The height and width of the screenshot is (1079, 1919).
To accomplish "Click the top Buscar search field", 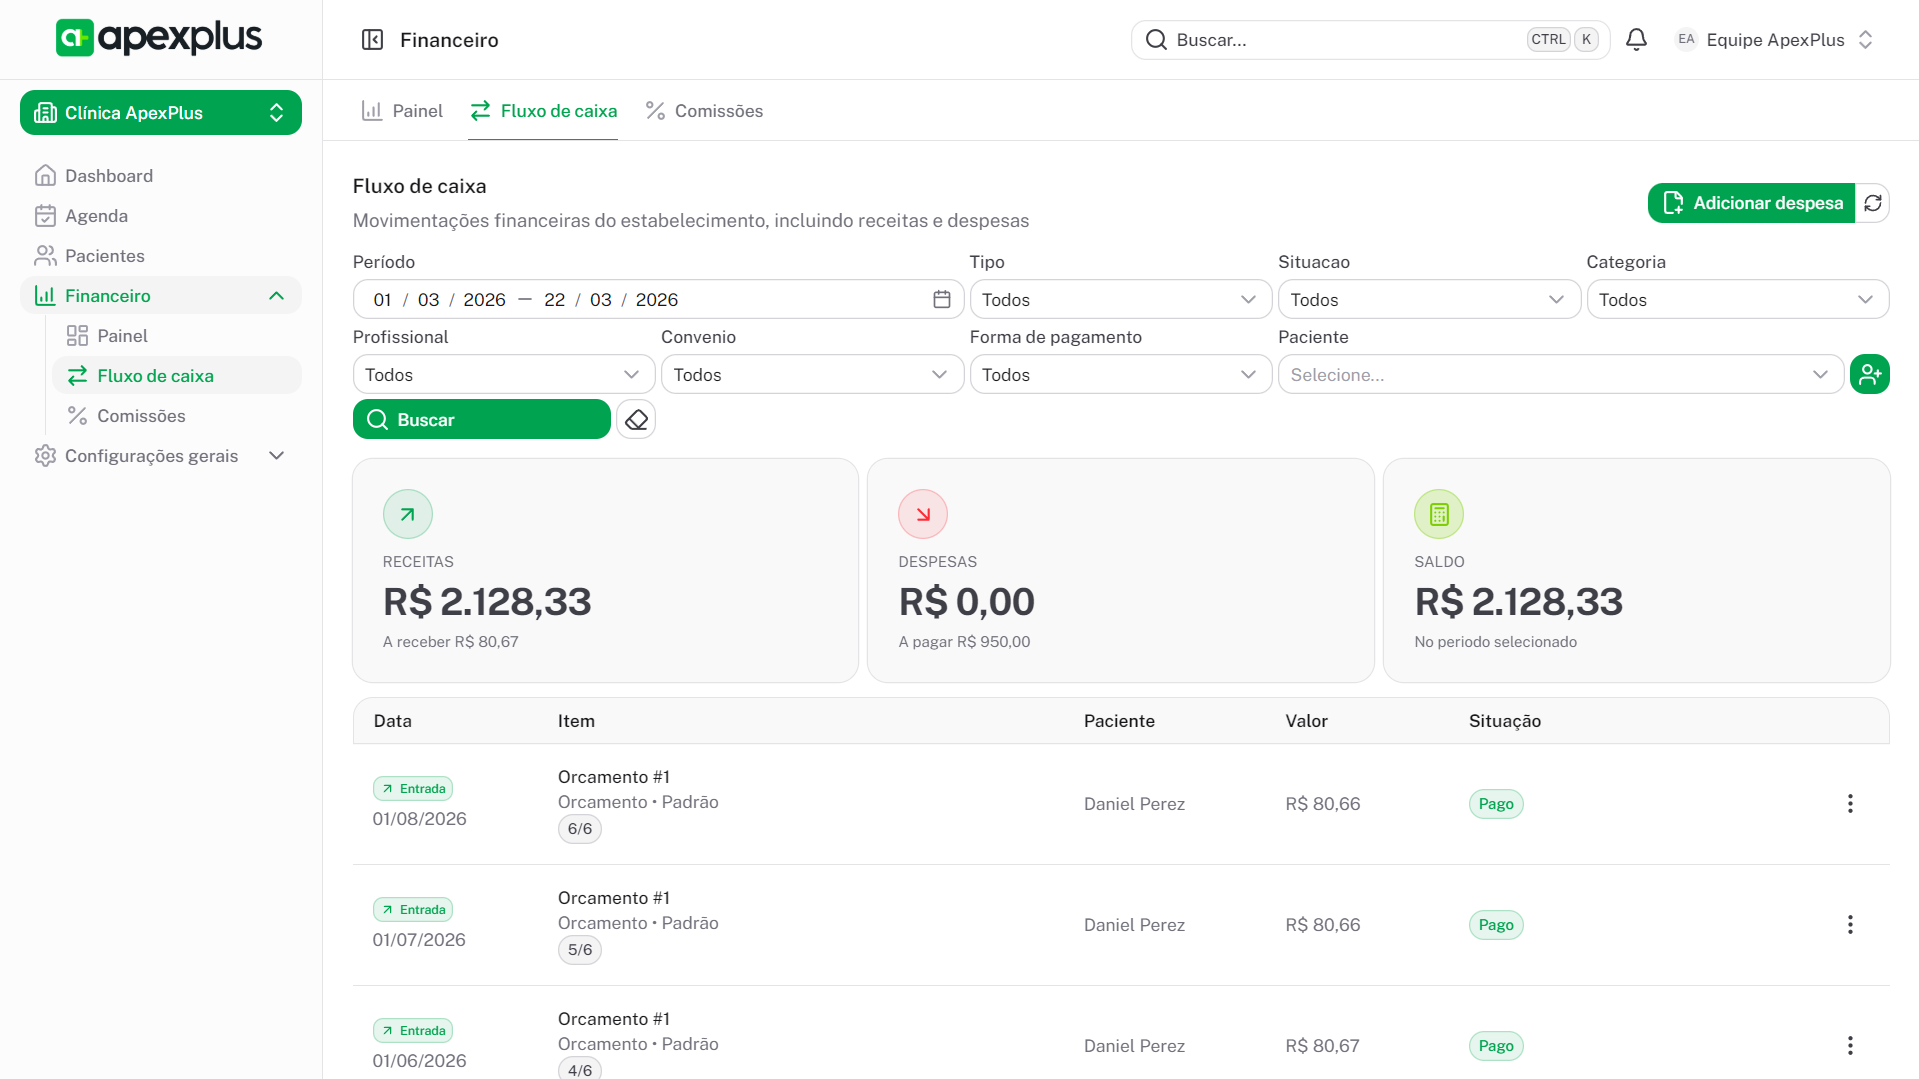I will coord(1340,40).
